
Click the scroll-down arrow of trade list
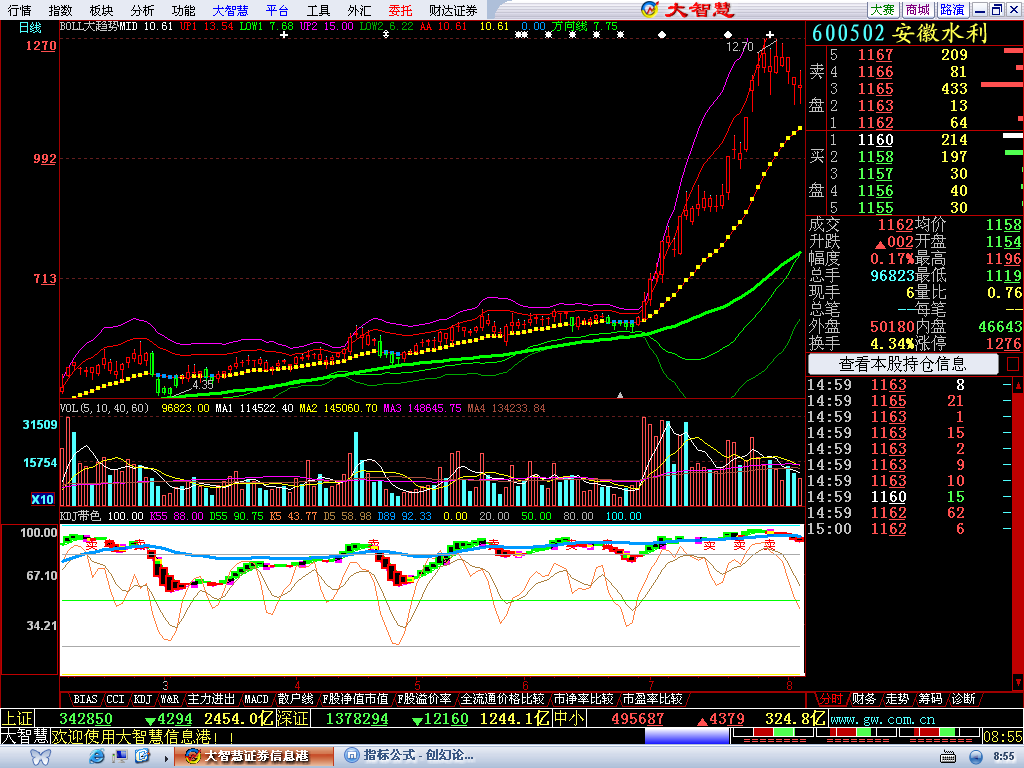1018,682
